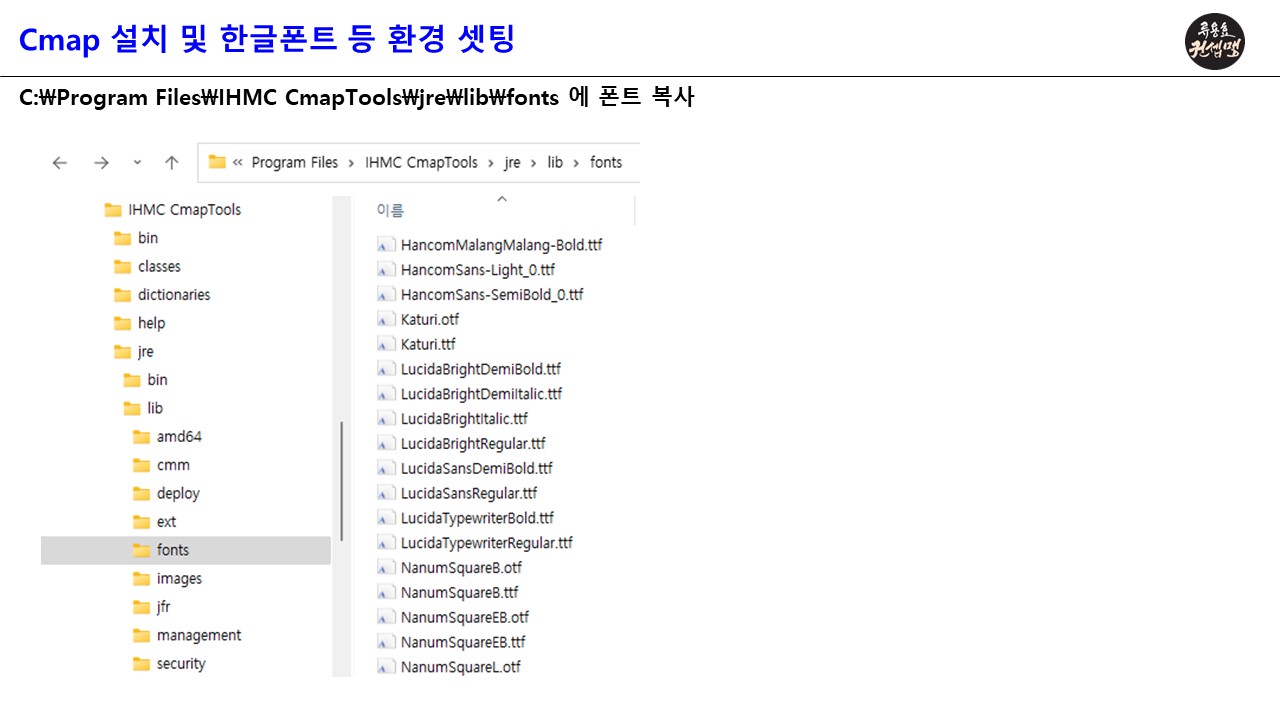Select IHMC CmapTools in the address path
Image resolution: width=1280 pixels, height=720 pixels.
coord(421,163)
